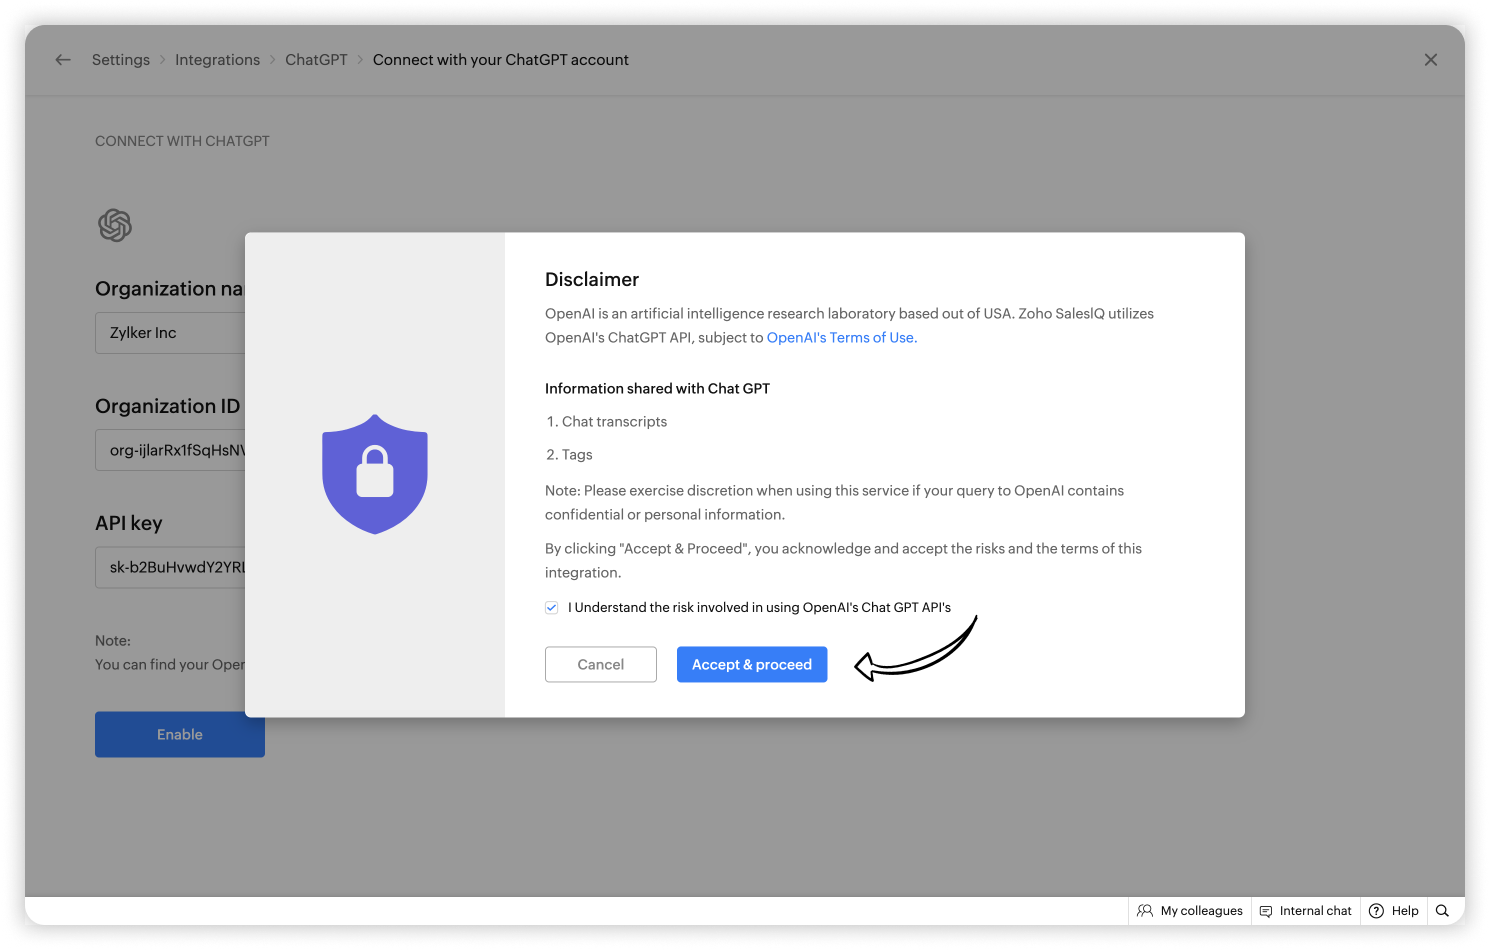The height and width of the screenshot is (950, 1490).
Task: Click the back arrow icon
Action: point(63,60)
